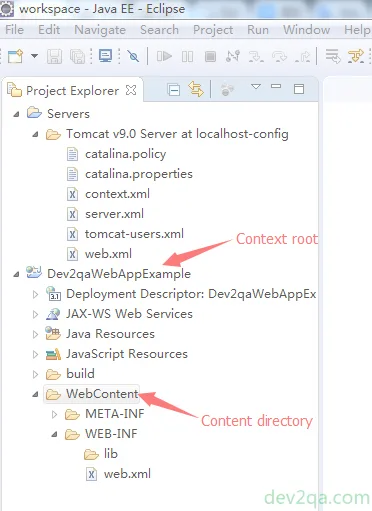Screen dimensions: 372x511
Task: Click the Open Console monitor icon
Action: 106,56
